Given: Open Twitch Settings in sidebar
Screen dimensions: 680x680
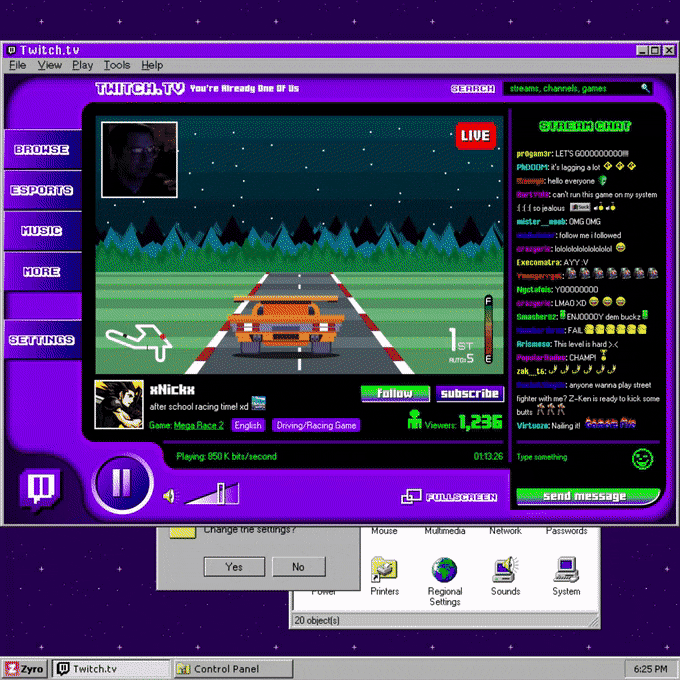Looking at the screenshot, I should (x=42, y=340).
